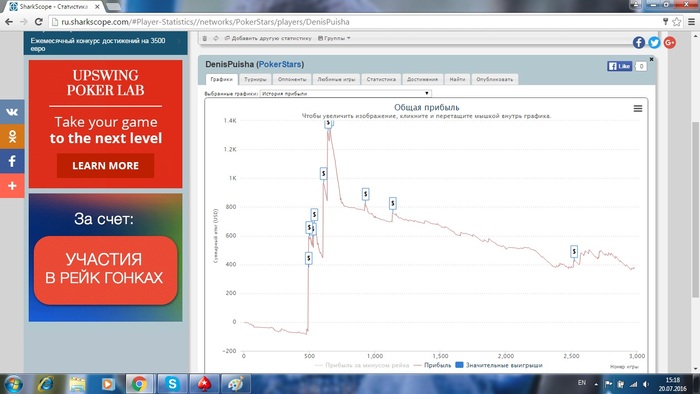
Task: Switch to 'Графики' tab
Action: (221, 79)
